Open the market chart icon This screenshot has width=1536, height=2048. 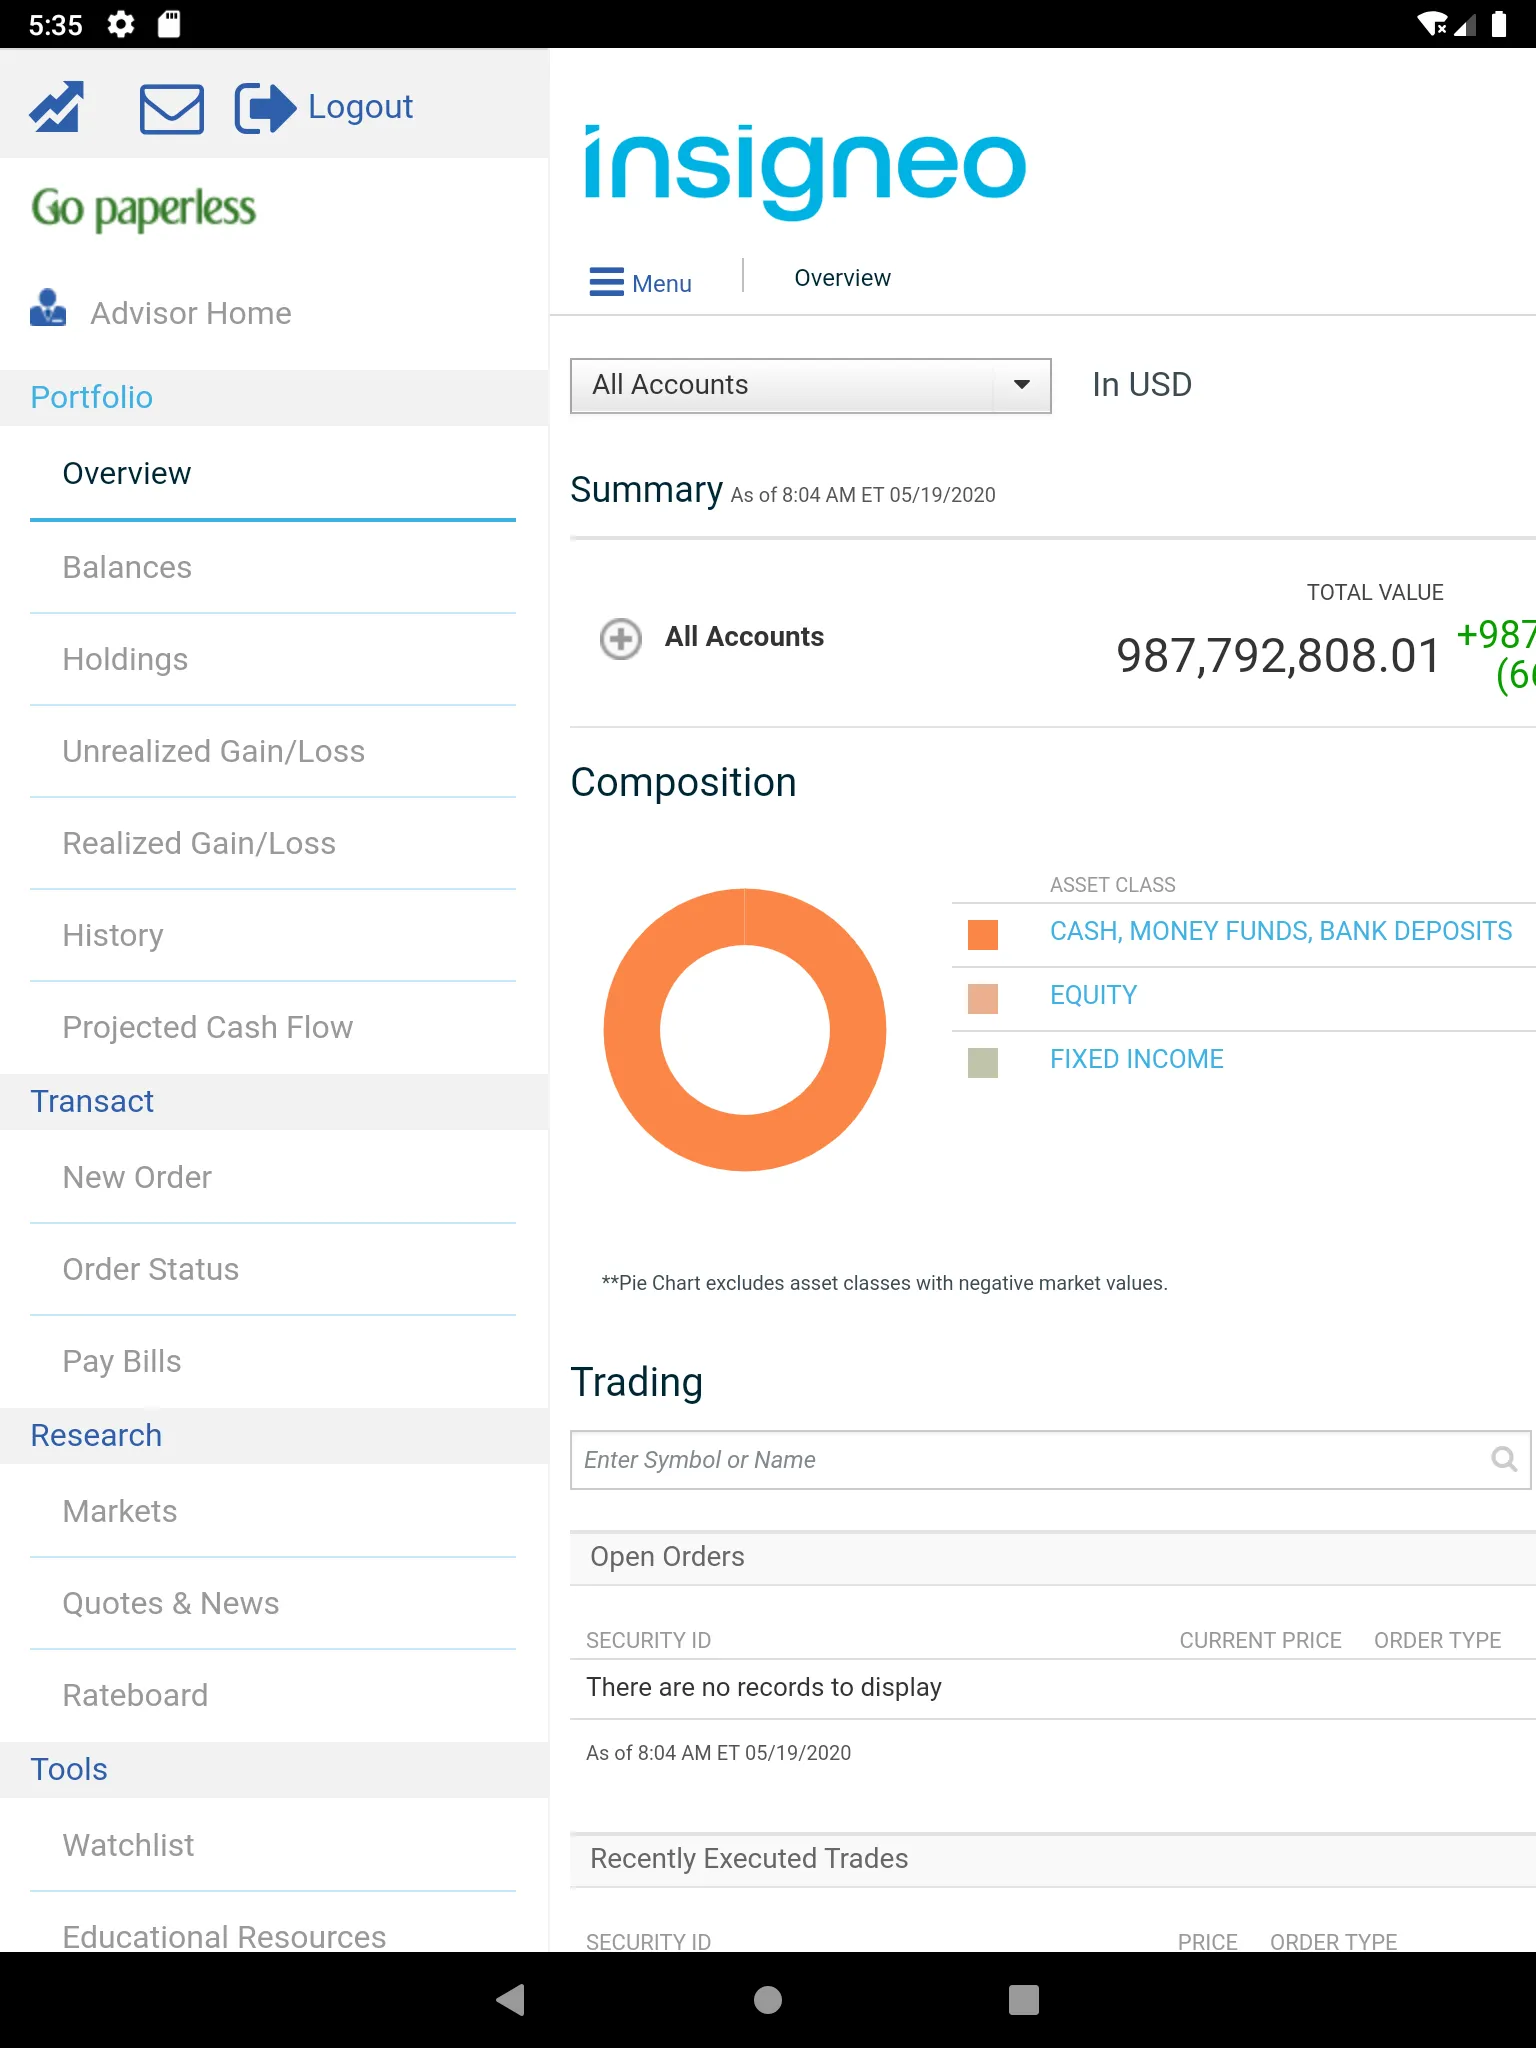tap(56, 106)
